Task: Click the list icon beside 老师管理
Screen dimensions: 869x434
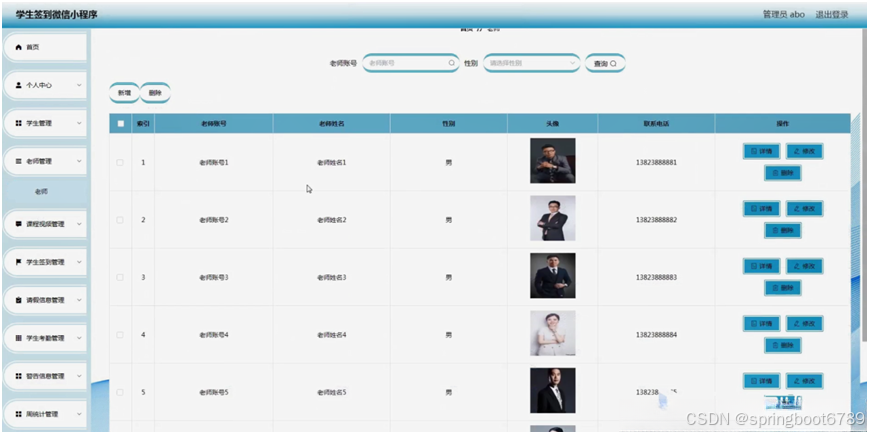Action: pyautogui.click(x=18, y=161)
